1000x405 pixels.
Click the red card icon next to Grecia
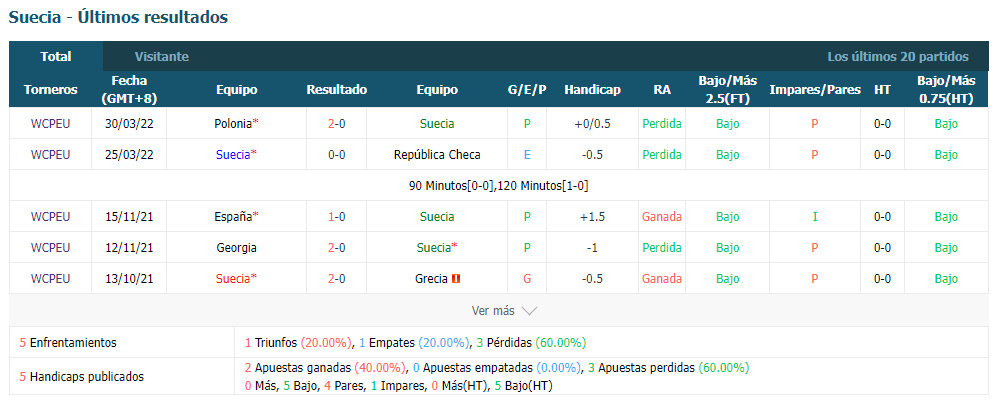point(456,279)
